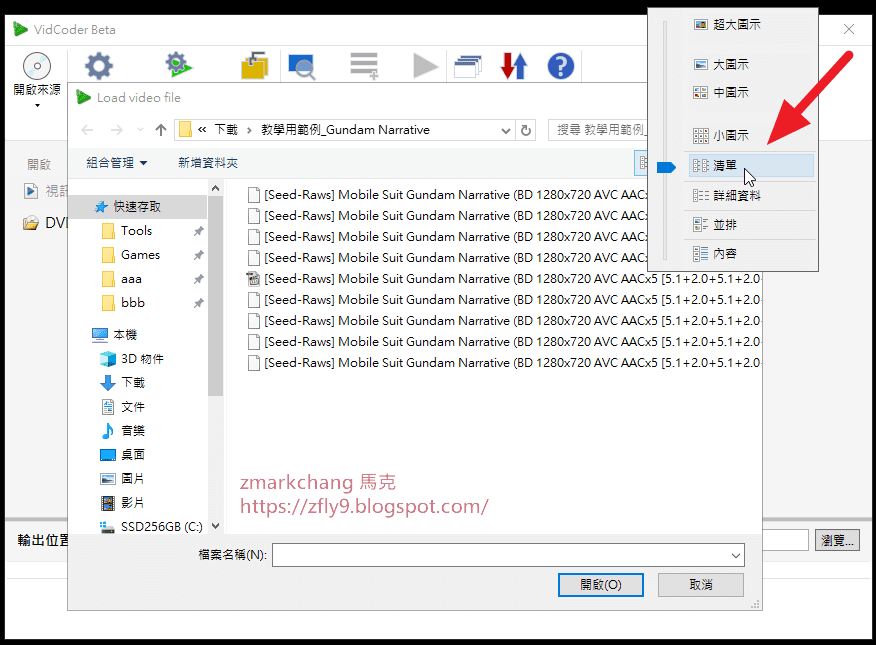Click navigation pane scroll down arrow
Screen dimensions: 876x645
point(216,526)
